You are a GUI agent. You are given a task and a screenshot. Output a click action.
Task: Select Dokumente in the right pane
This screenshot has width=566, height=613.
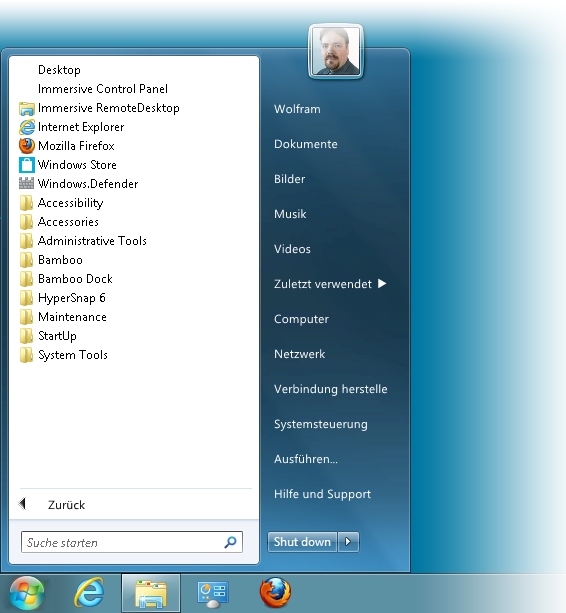tap(306, 144)
